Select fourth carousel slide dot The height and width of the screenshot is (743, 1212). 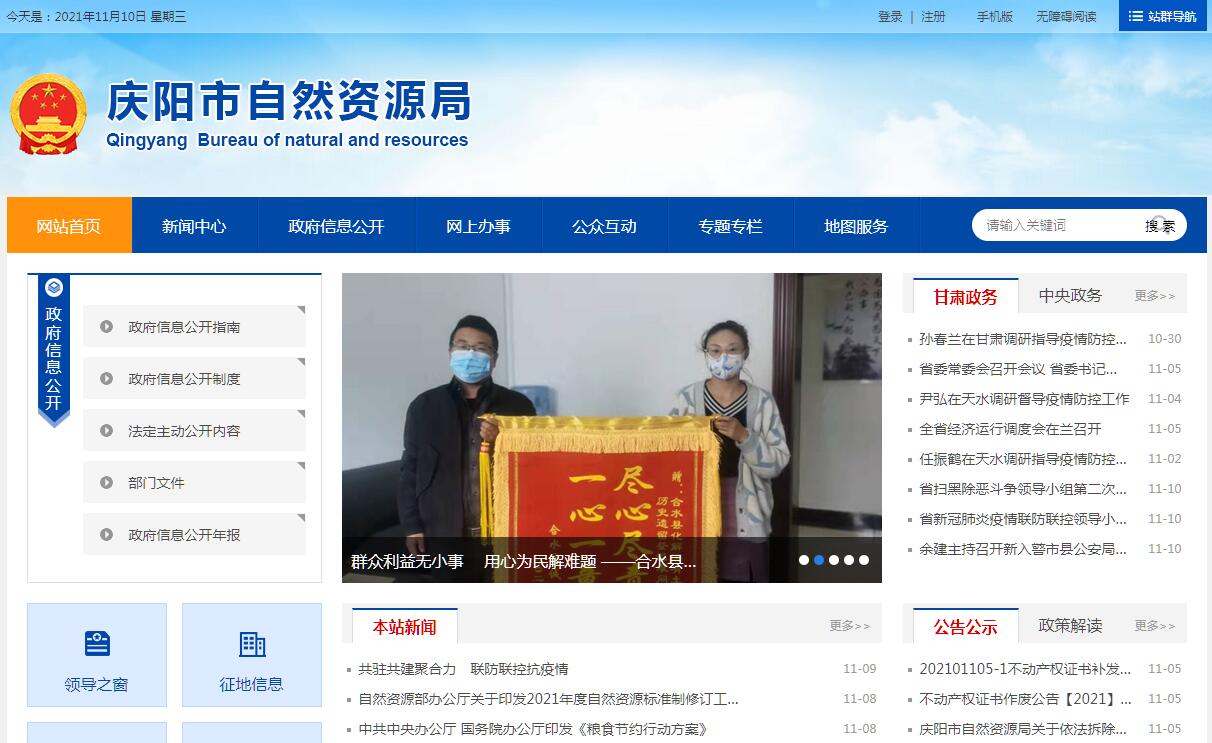pyautogui.click(x=849, y=560)
